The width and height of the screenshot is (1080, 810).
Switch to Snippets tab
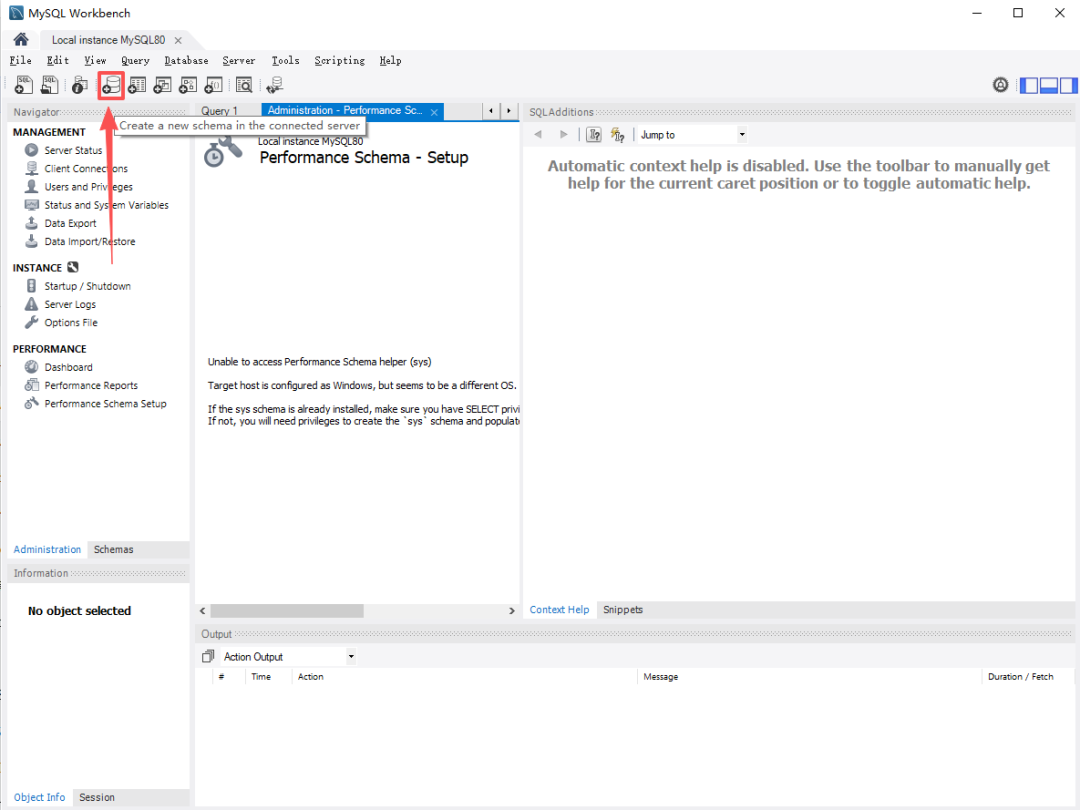coord(623,610)
